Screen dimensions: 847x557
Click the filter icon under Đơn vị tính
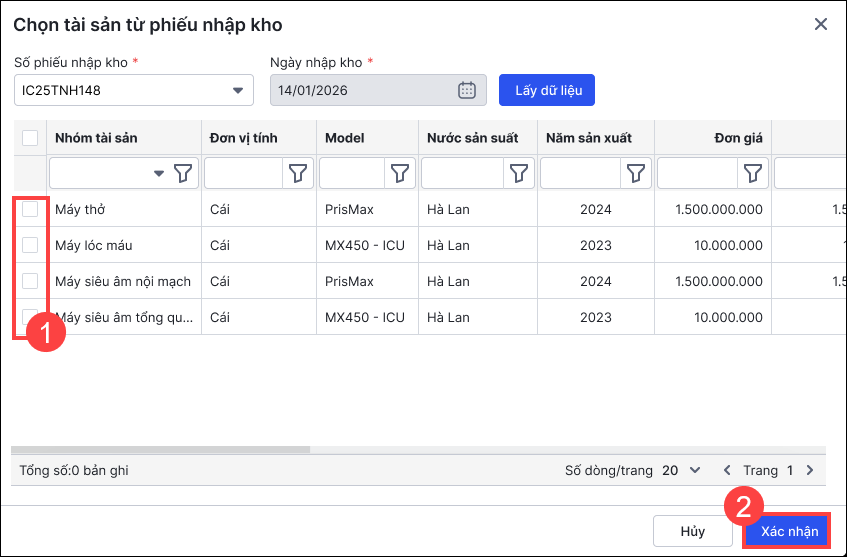pyautogui.click(x=298, y=174)
